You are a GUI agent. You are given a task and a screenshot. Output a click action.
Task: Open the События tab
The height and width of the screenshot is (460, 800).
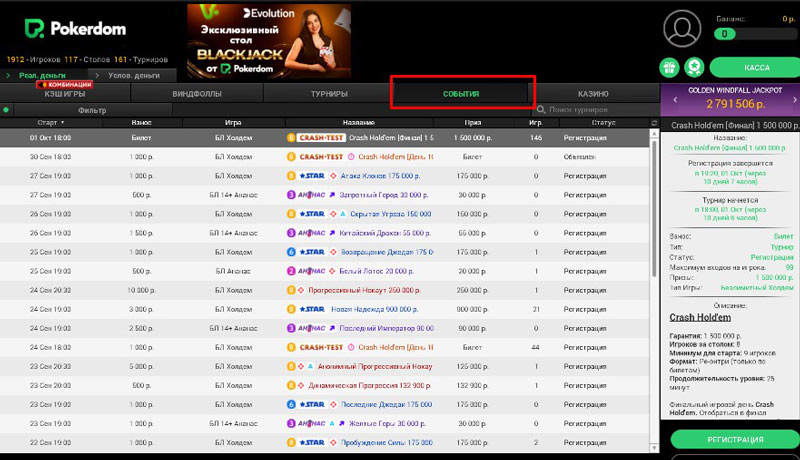pyautogui.click(x=460, y=94)
